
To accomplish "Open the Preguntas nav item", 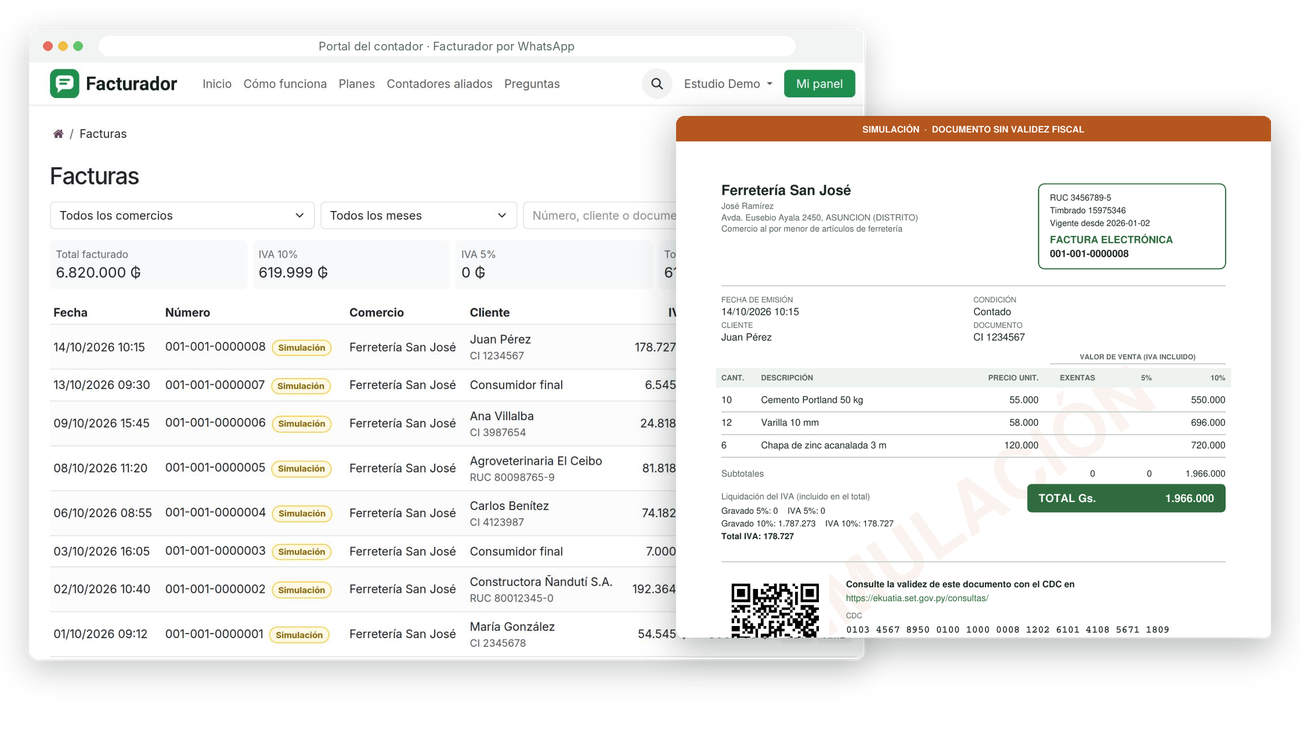I will [532, 84].
